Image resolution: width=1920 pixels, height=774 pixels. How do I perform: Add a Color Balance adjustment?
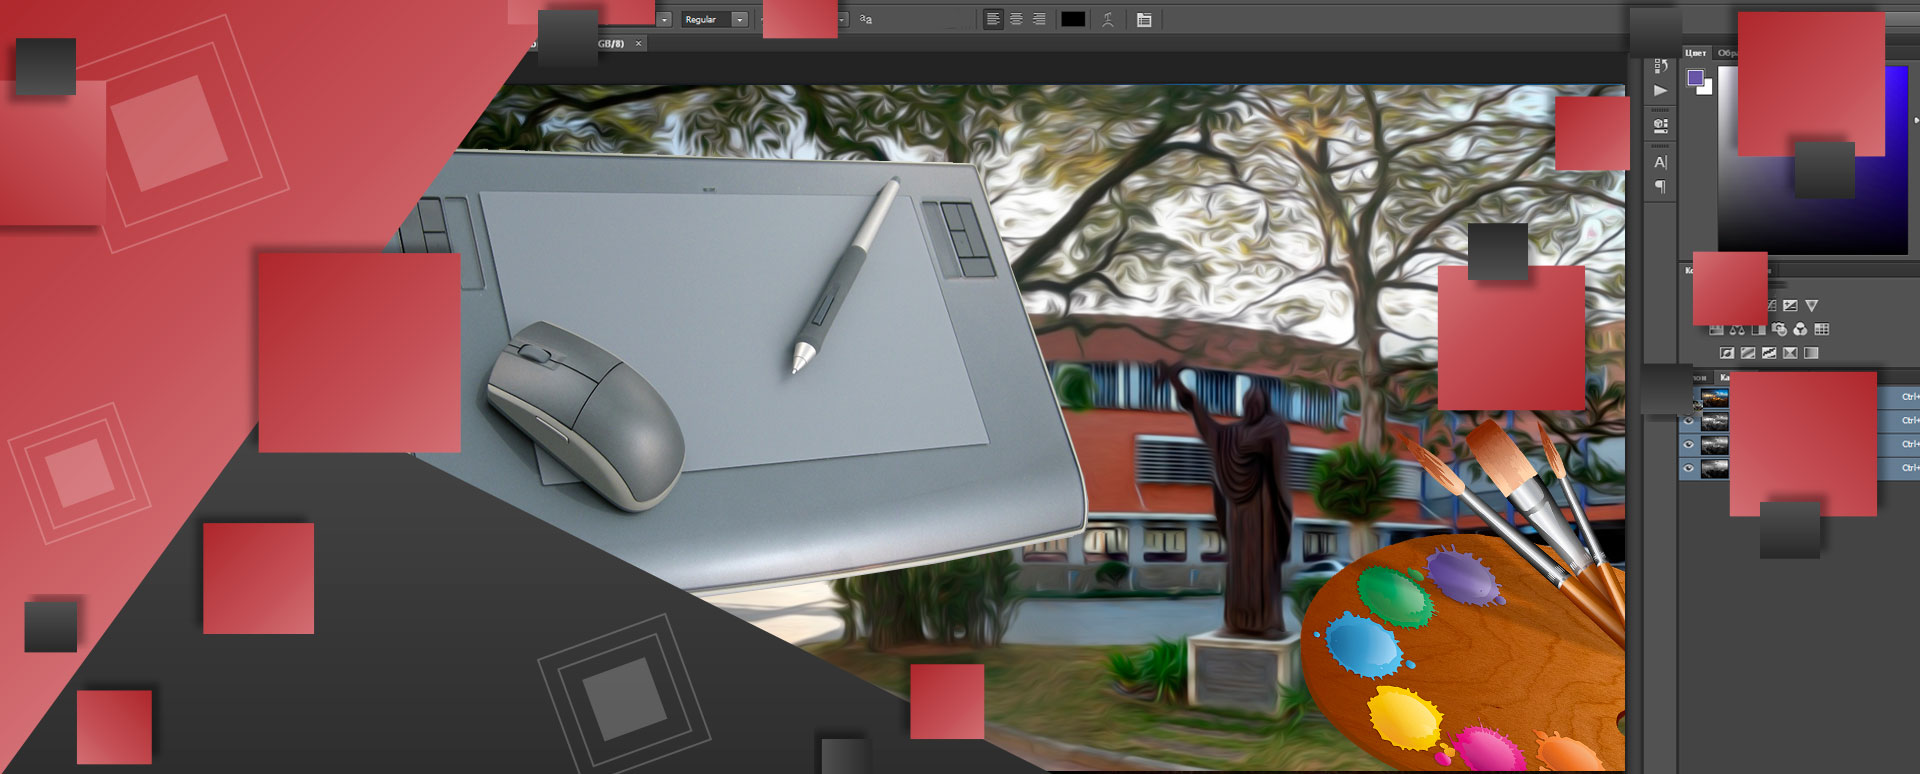(1737, 329)
